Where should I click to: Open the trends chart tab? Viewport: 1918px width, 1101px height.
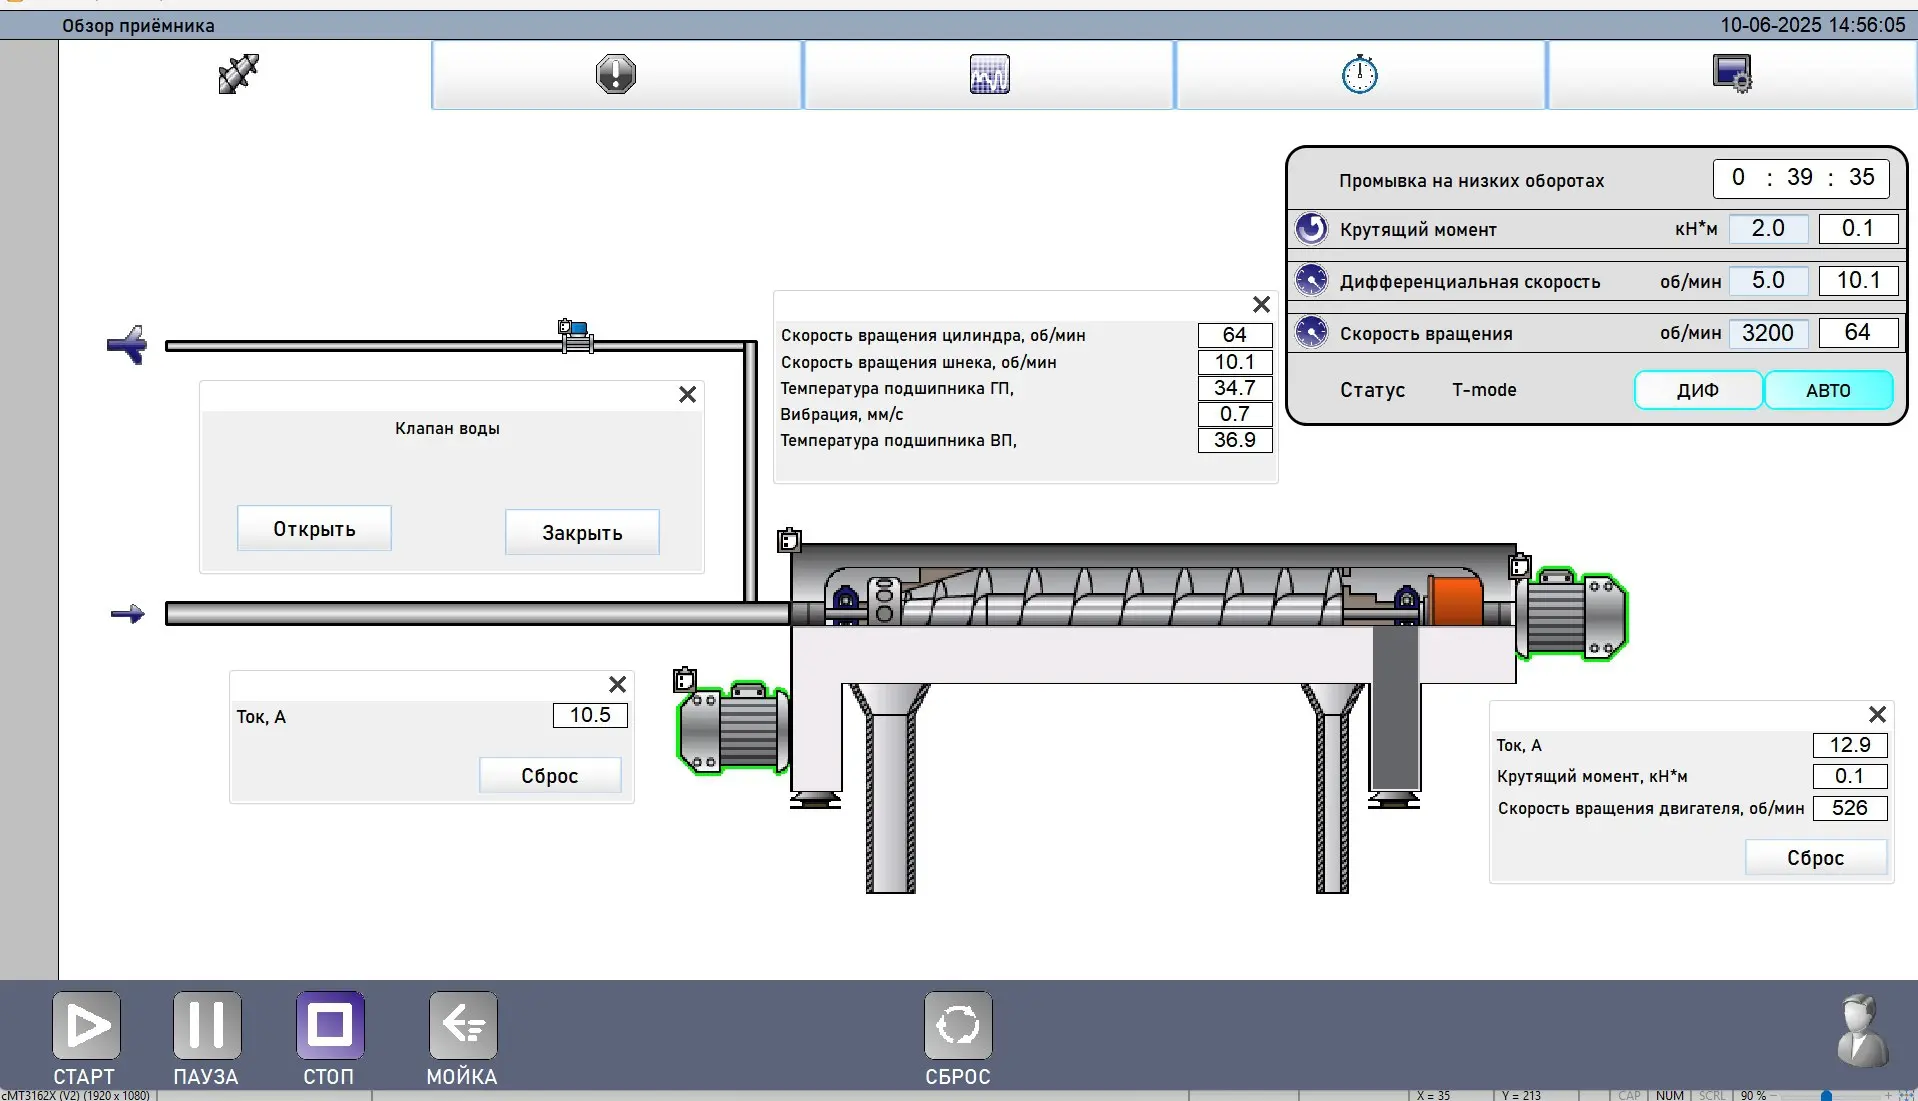point(989,75)
